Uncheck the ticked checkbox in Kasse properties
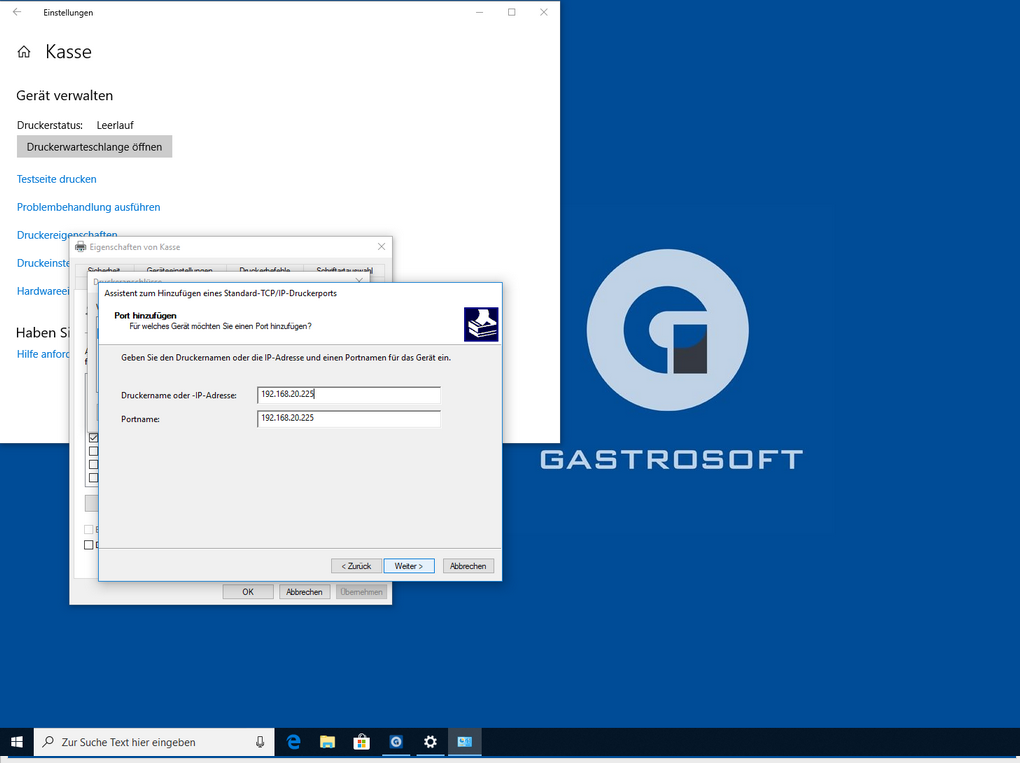This screenshot has height=763, width=1020. tap(94, 438)
